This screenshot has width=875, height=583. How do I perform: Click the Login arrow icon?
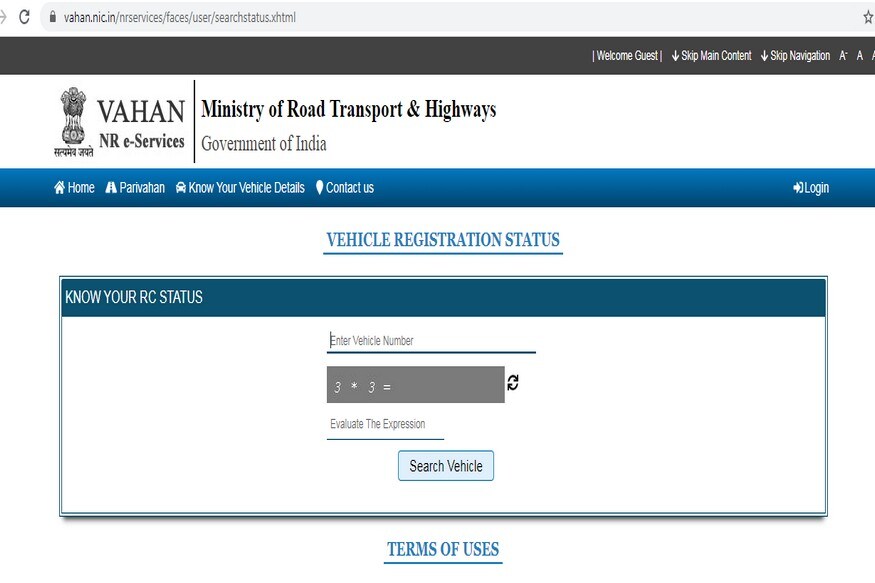pos(798,188)
